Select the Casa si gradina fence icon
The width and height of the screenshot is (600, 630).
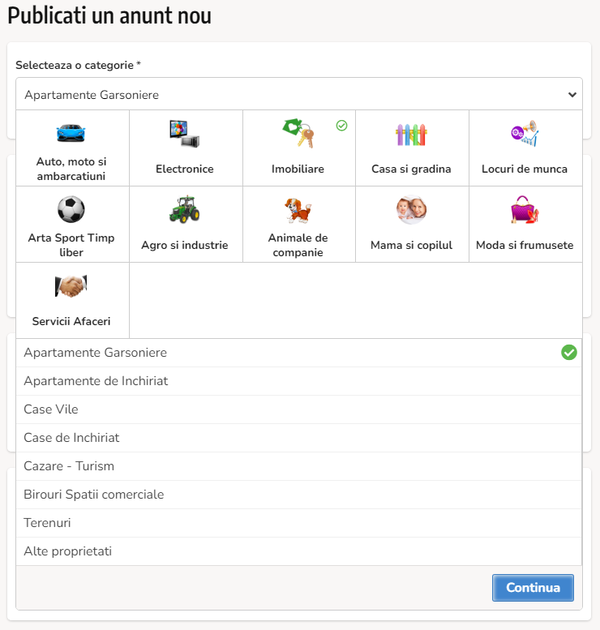point(411,135)
